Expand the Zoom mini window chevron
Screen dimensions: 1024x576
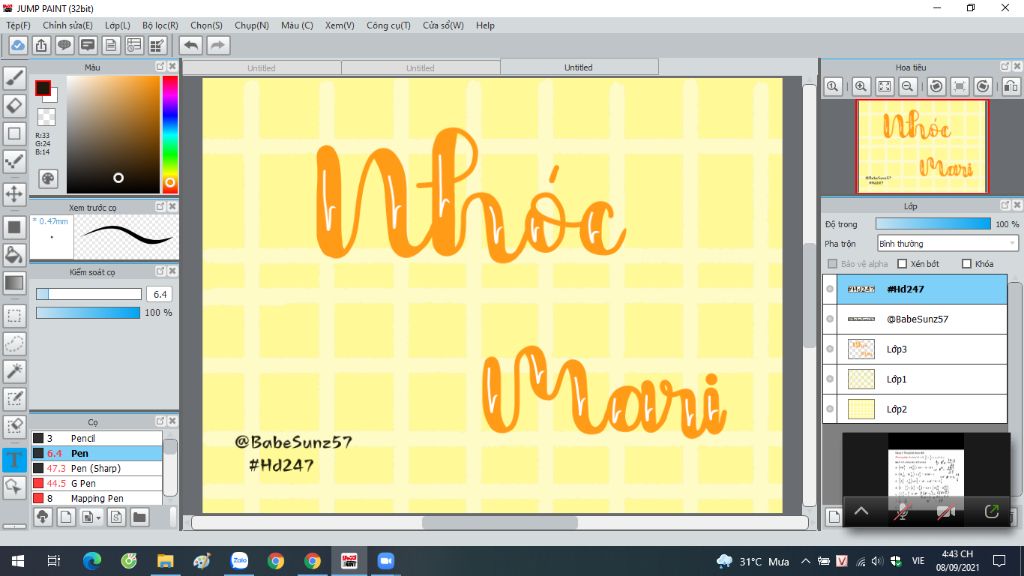click(x=861, y=511)
